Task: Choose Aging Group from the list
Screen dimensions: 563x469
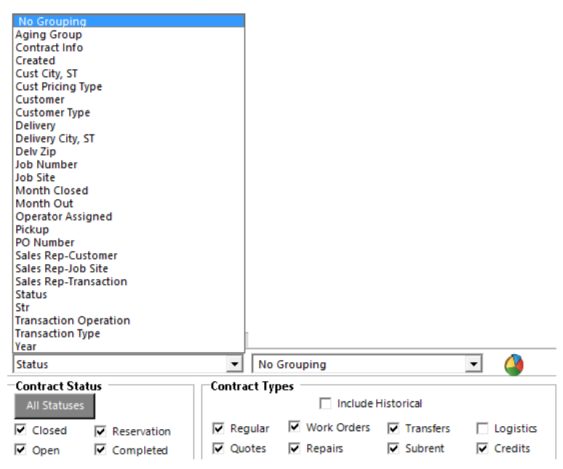Action: coord(129,34)
